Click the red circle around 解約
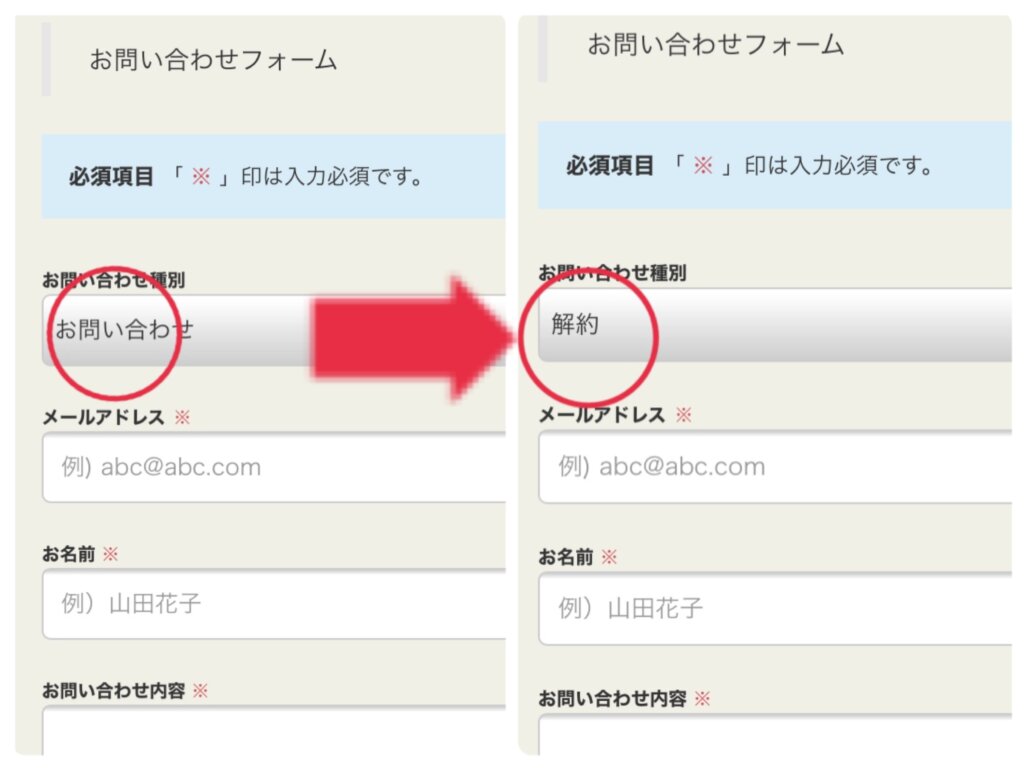This screenshot has height=768, width=1024. 588,336
